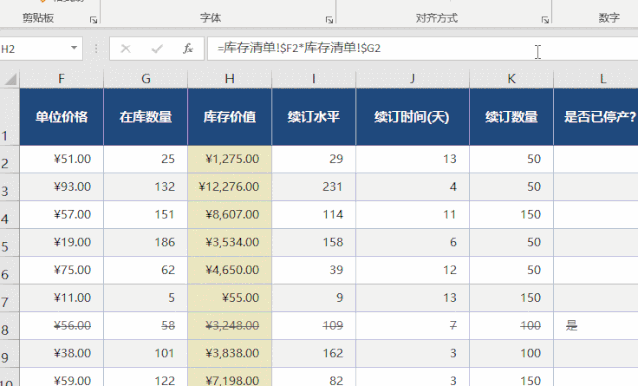638x386 pixels.
Task: Confirm formula entry with the checkmark icon
Action: pyautogui.click(x=157, y=49)
